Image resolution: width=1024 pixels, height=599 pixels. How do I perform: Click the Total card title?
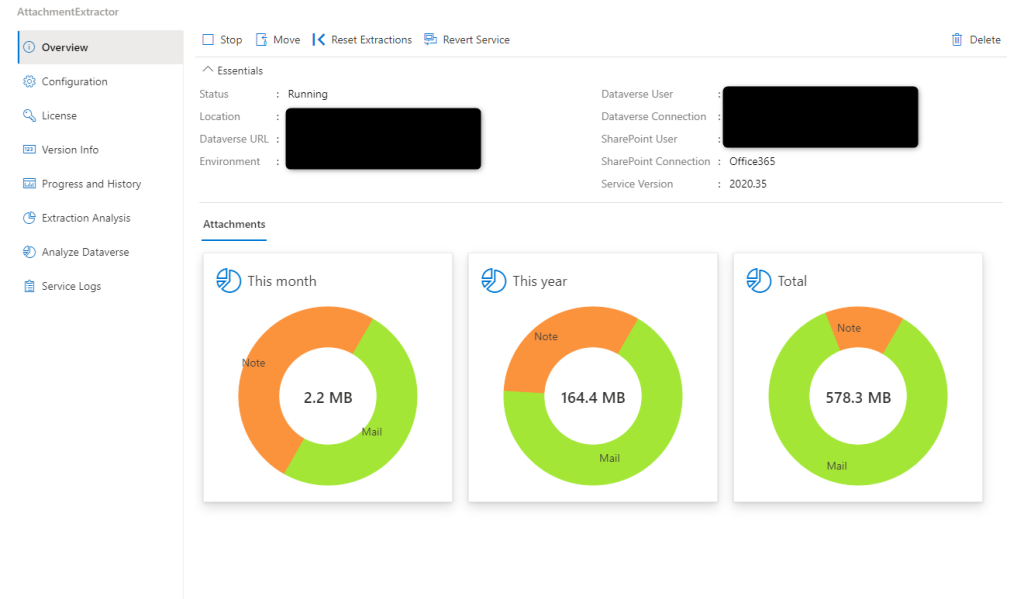(792, 281)
